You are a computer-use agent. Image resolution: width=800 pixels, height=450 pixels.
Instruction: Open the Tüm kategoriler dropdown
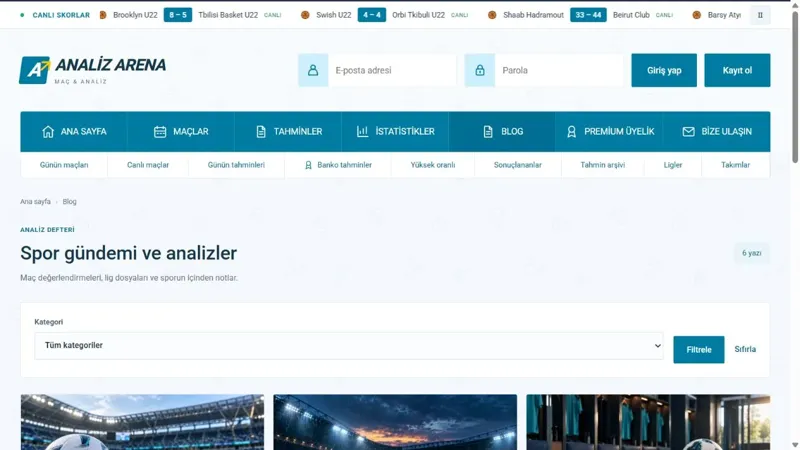(349, 345)
